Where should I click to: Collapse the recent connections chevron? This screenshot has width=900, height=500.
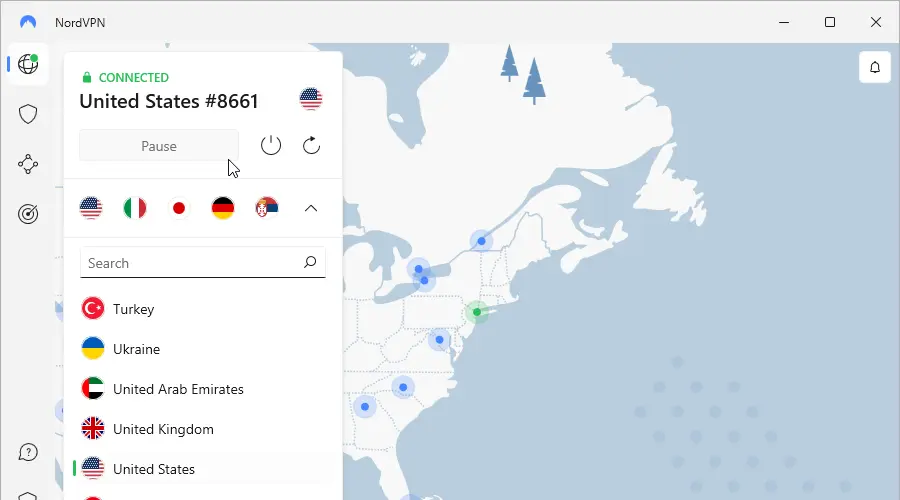tap(311, 208)
